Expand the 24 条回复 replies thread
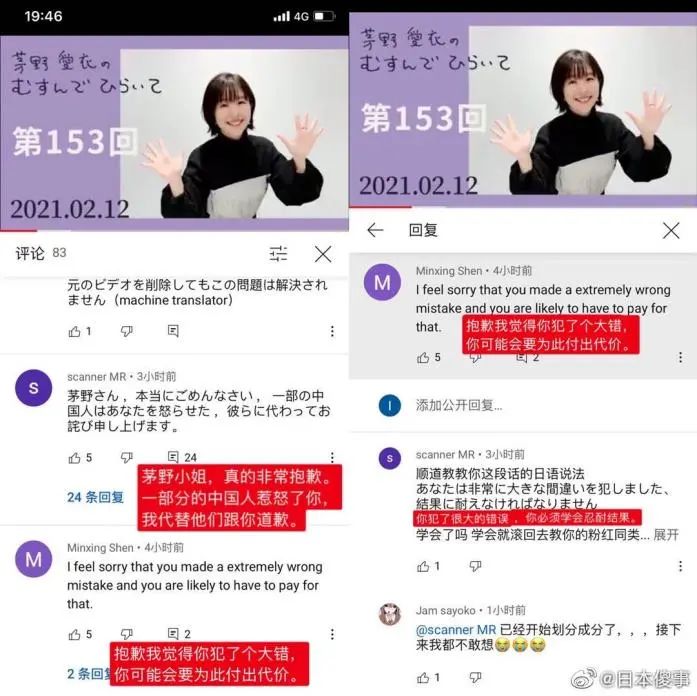Screen dimensions: 697x696 (x=95, y=497)
